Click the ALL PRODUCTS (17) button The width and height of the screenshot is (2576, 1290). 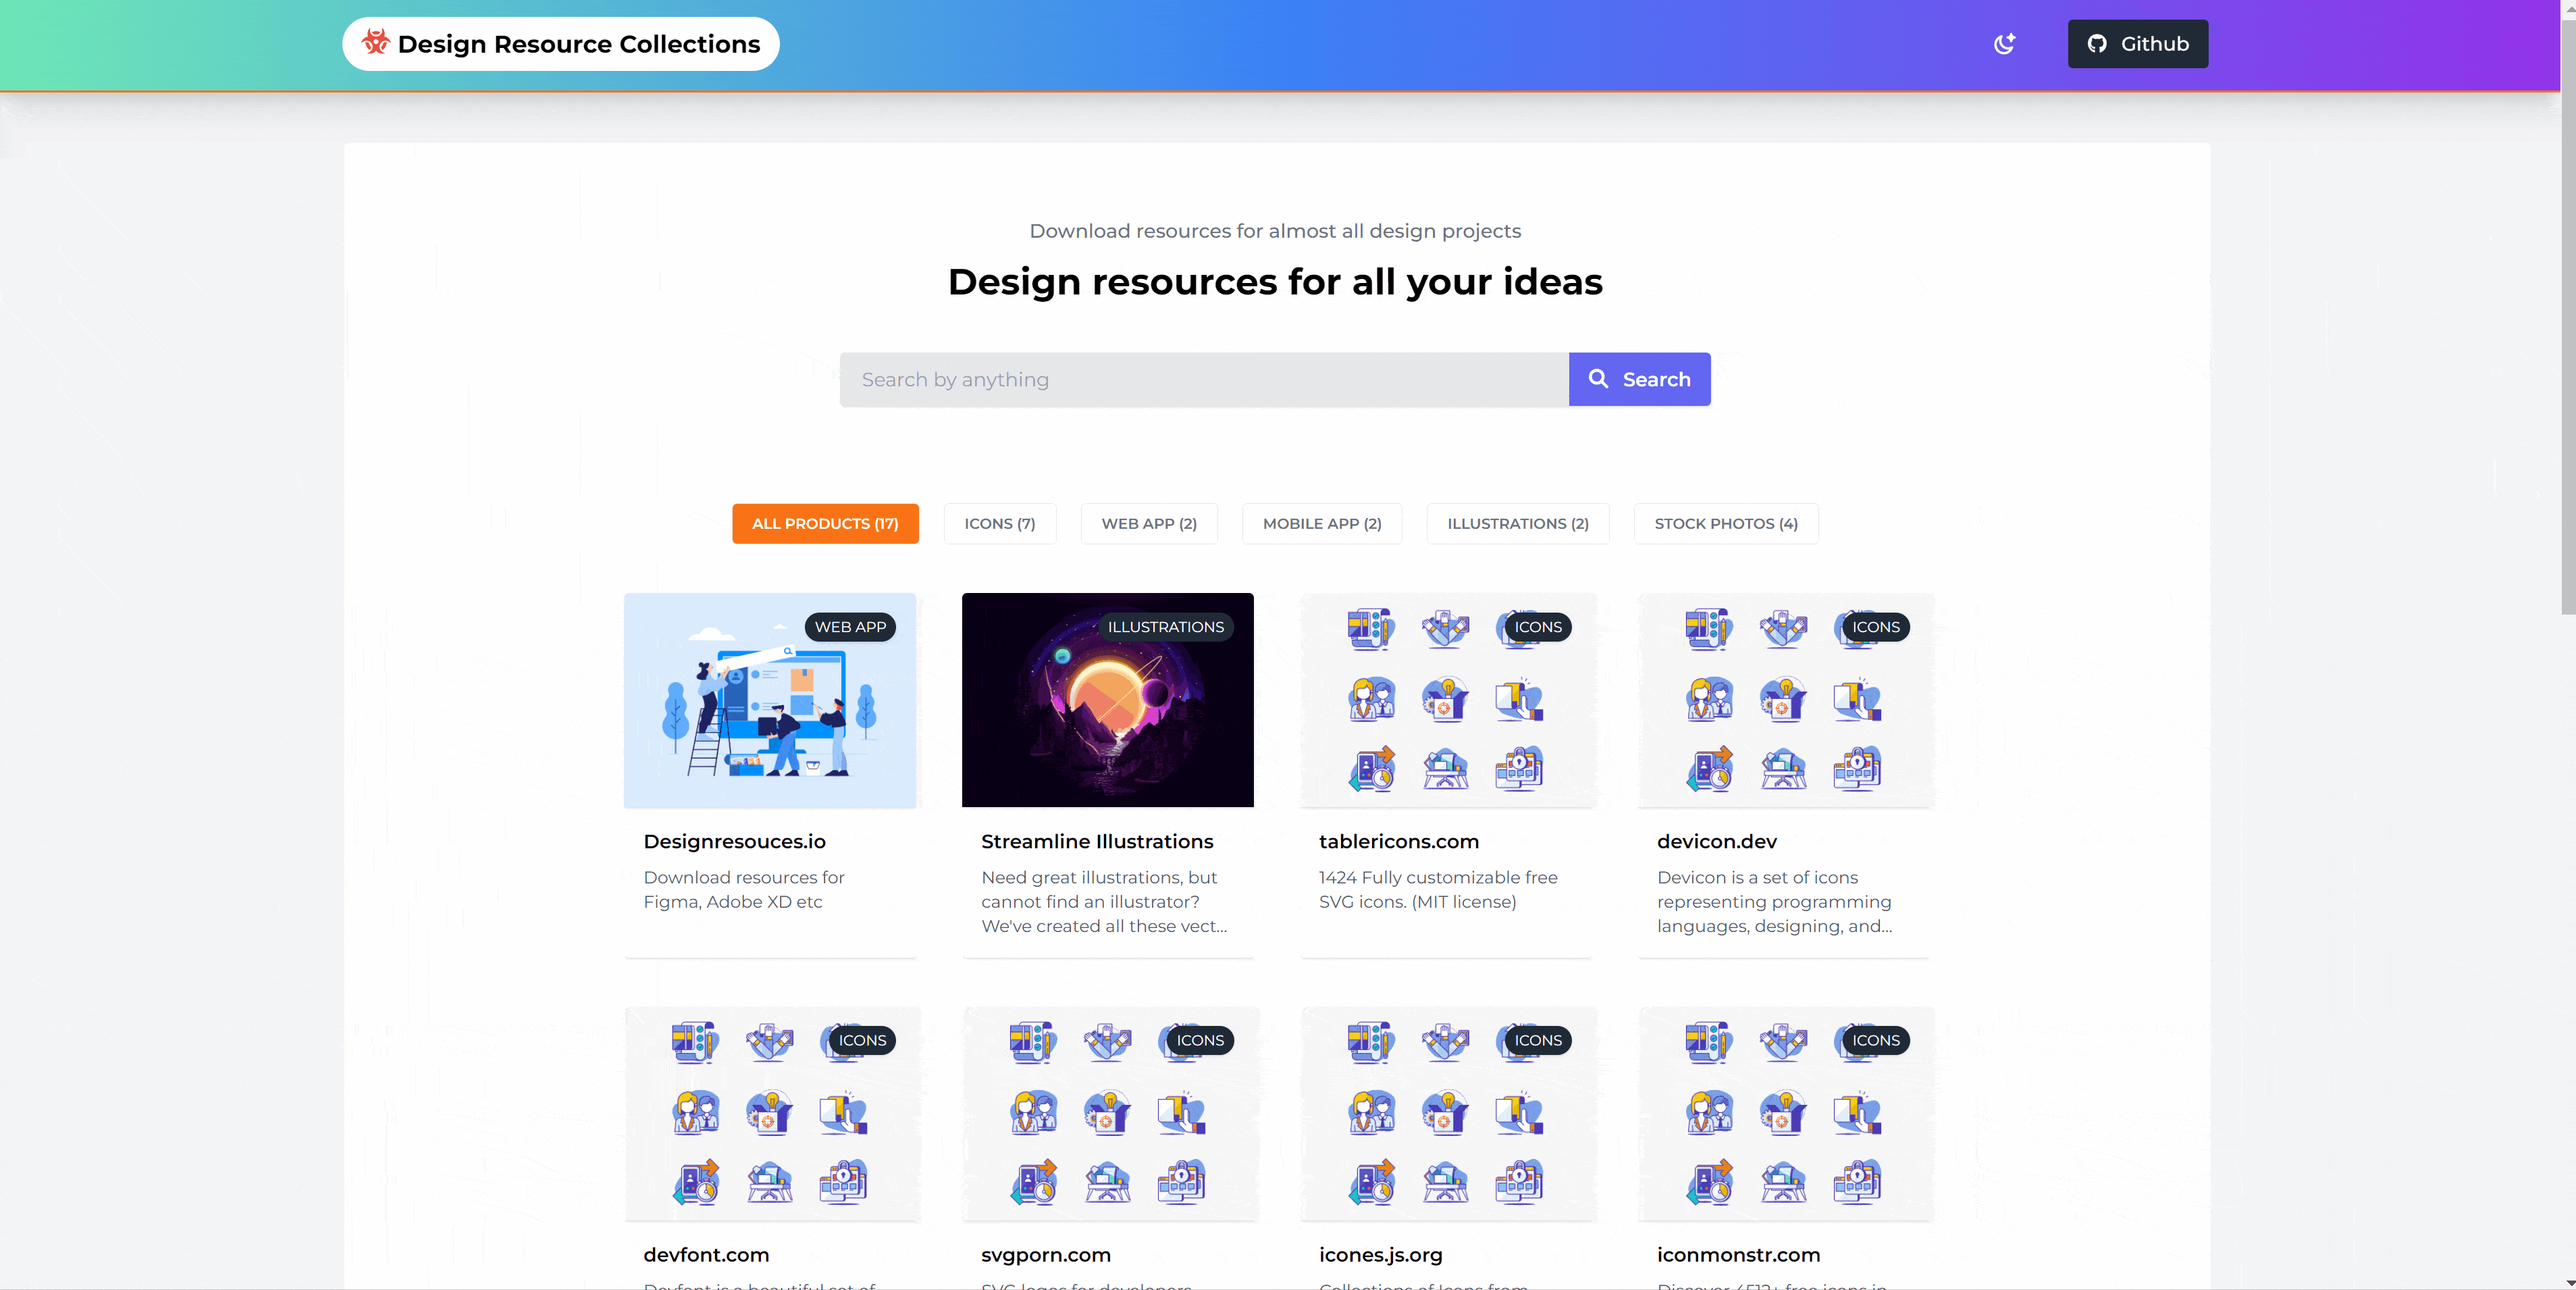pos(824,523)
